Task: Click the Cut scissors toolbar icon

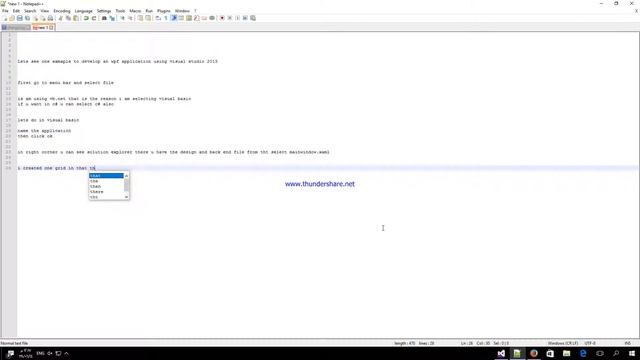Action: (60, 18)
